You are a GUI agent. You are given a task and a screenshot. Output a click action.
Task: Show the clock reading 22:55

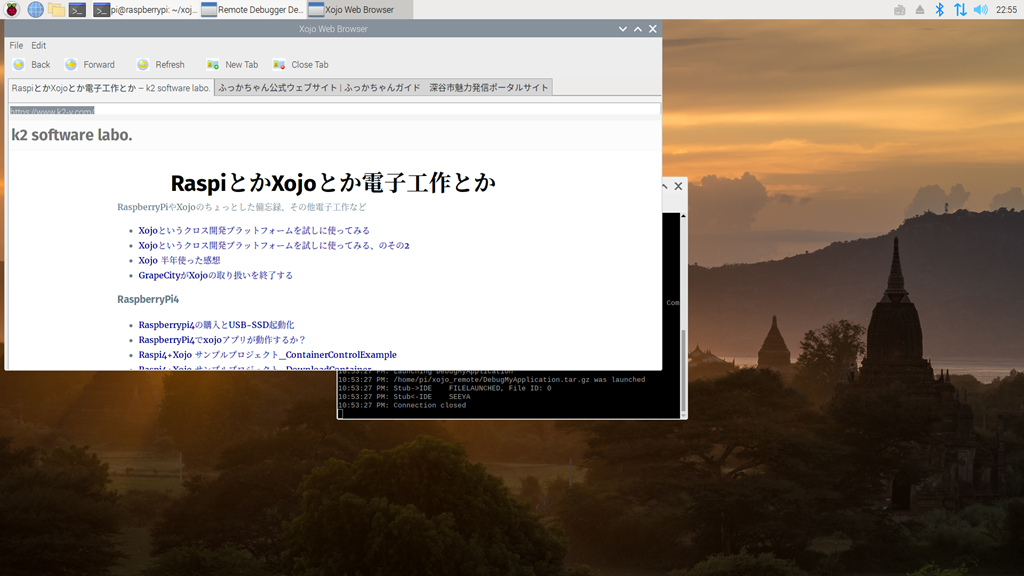click(1006, 9)
